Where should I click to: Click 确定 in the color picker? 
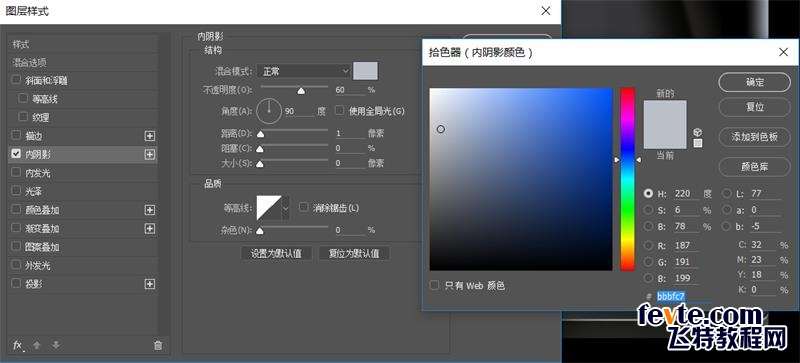[x=755, y=82]
